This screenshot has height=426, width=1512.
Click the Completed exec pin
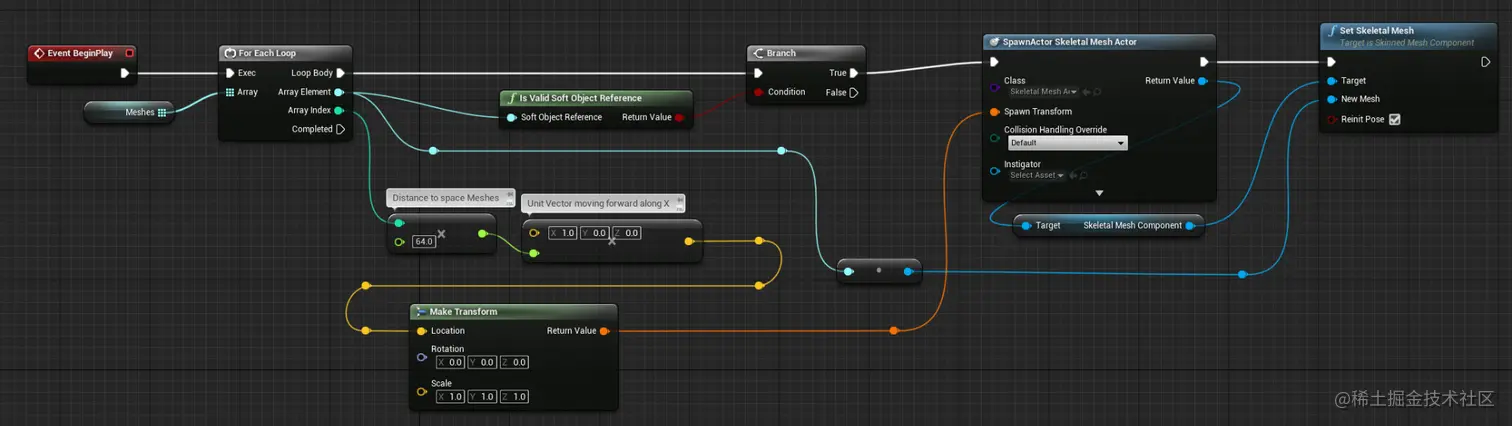[x=341, y=129]
